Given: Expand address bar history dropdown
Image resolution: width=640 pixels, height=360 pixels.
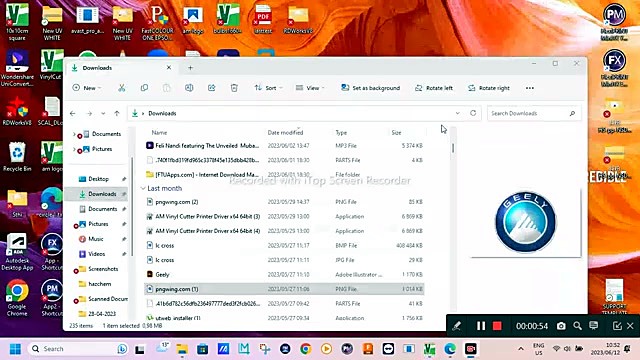Looking at the screenshot, I should click(458, 113).
